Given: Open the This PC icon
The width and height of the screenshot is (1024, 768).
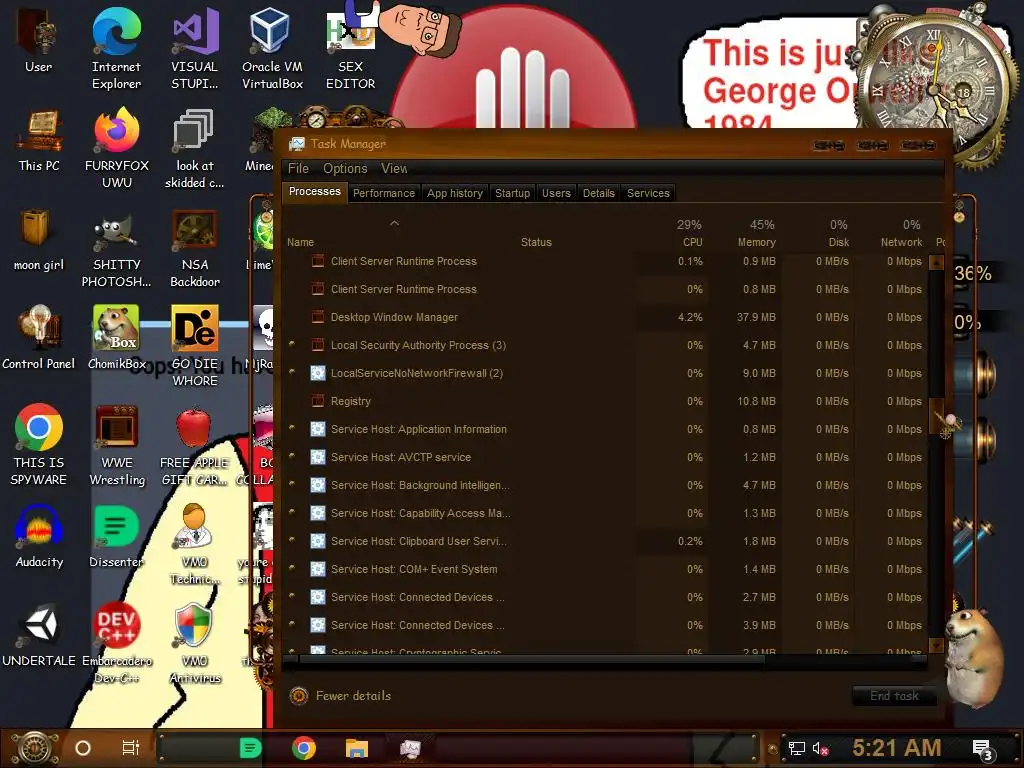Looking at the screenshot, I should pos(39,140).
